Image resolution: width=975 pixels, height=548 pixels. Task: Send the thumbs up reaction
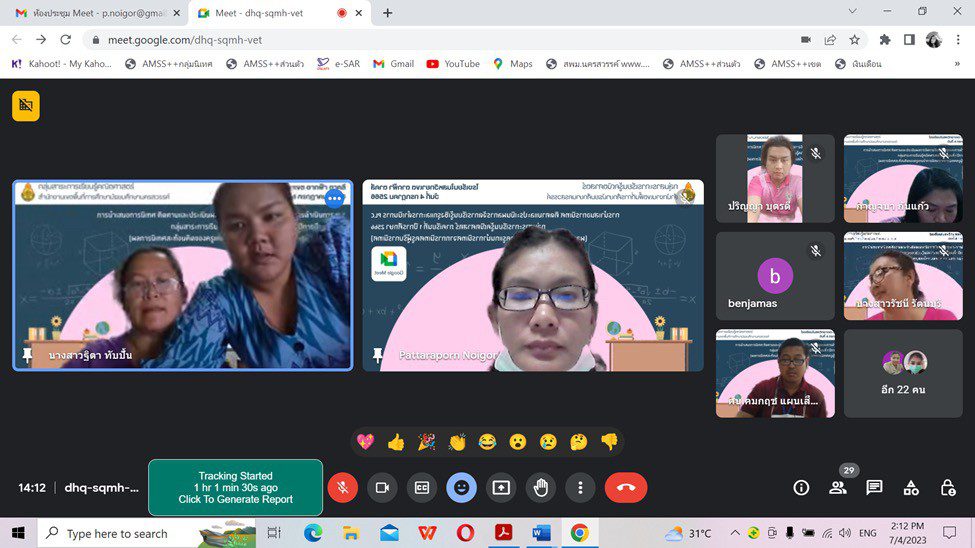pyautogui.click(x=396, y=442)
